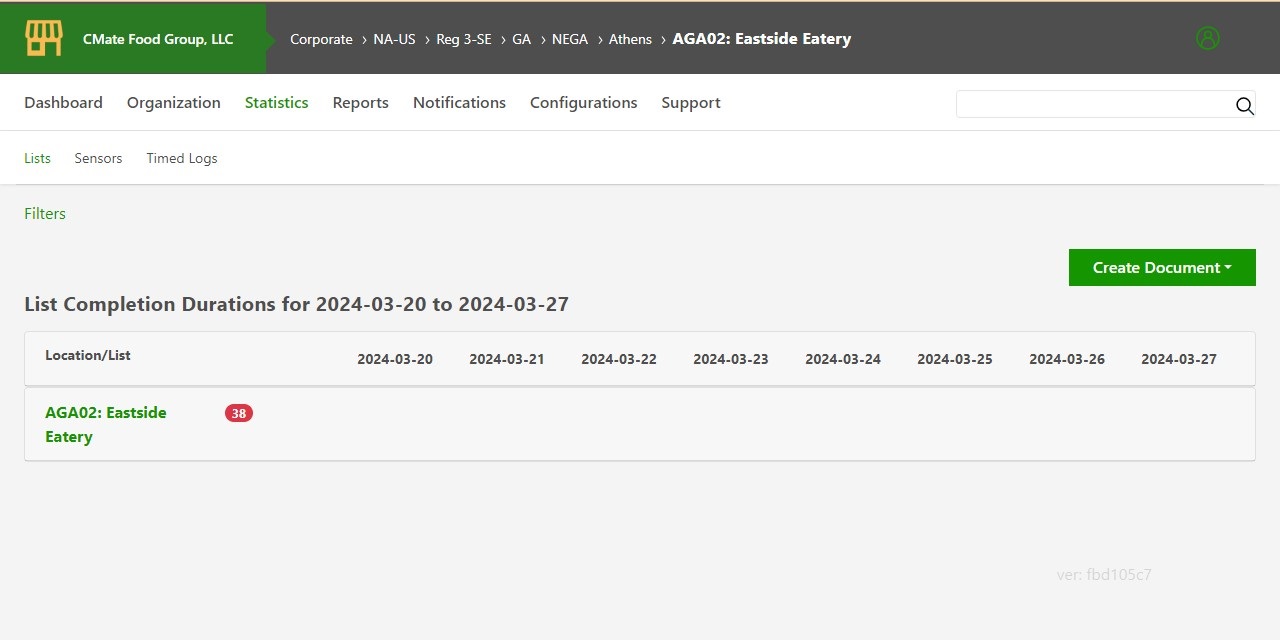
Task: Click inside the search input field
Action: (x=1090, y=103)
